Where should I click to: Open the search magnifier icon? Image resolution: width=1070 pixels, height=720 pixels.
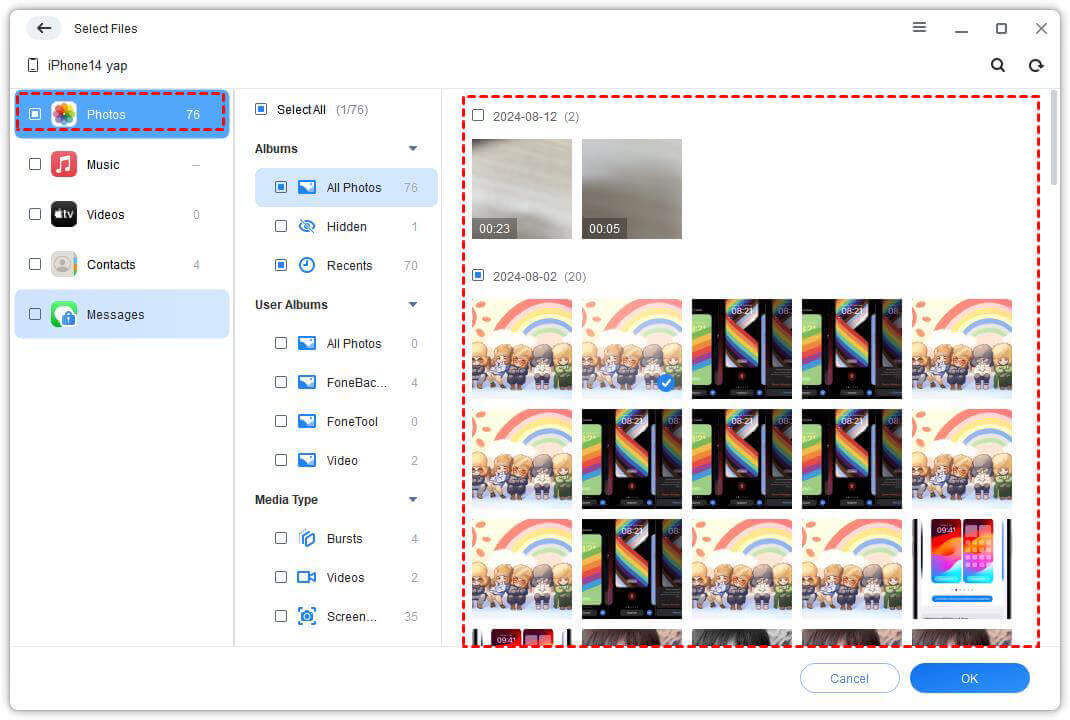998,65
